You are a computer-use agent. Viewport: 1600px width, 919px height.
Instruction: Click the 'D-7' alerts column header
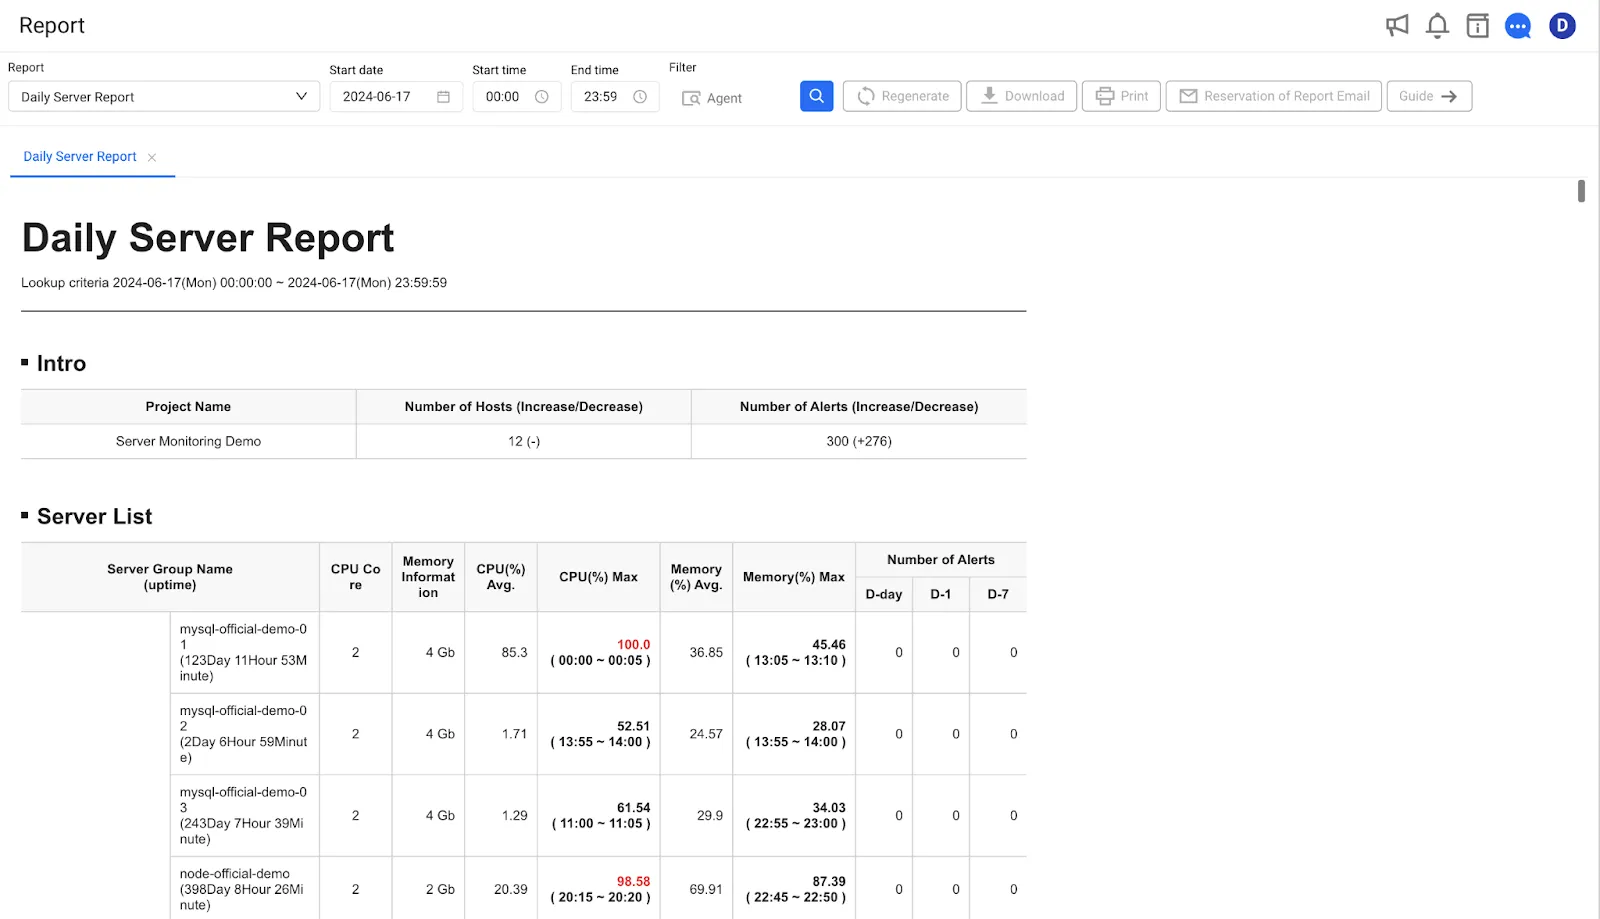[x=998, y=594]
